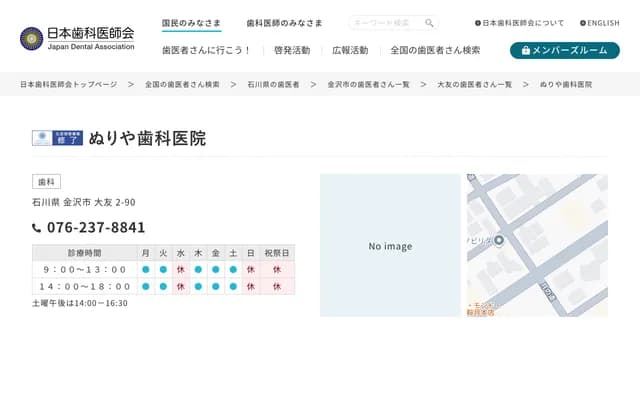Image resolution: width=640 pixels, height=400 pixels.
Task: Click the bullet icon before ENGLISH
Action: tap(583, 23)
